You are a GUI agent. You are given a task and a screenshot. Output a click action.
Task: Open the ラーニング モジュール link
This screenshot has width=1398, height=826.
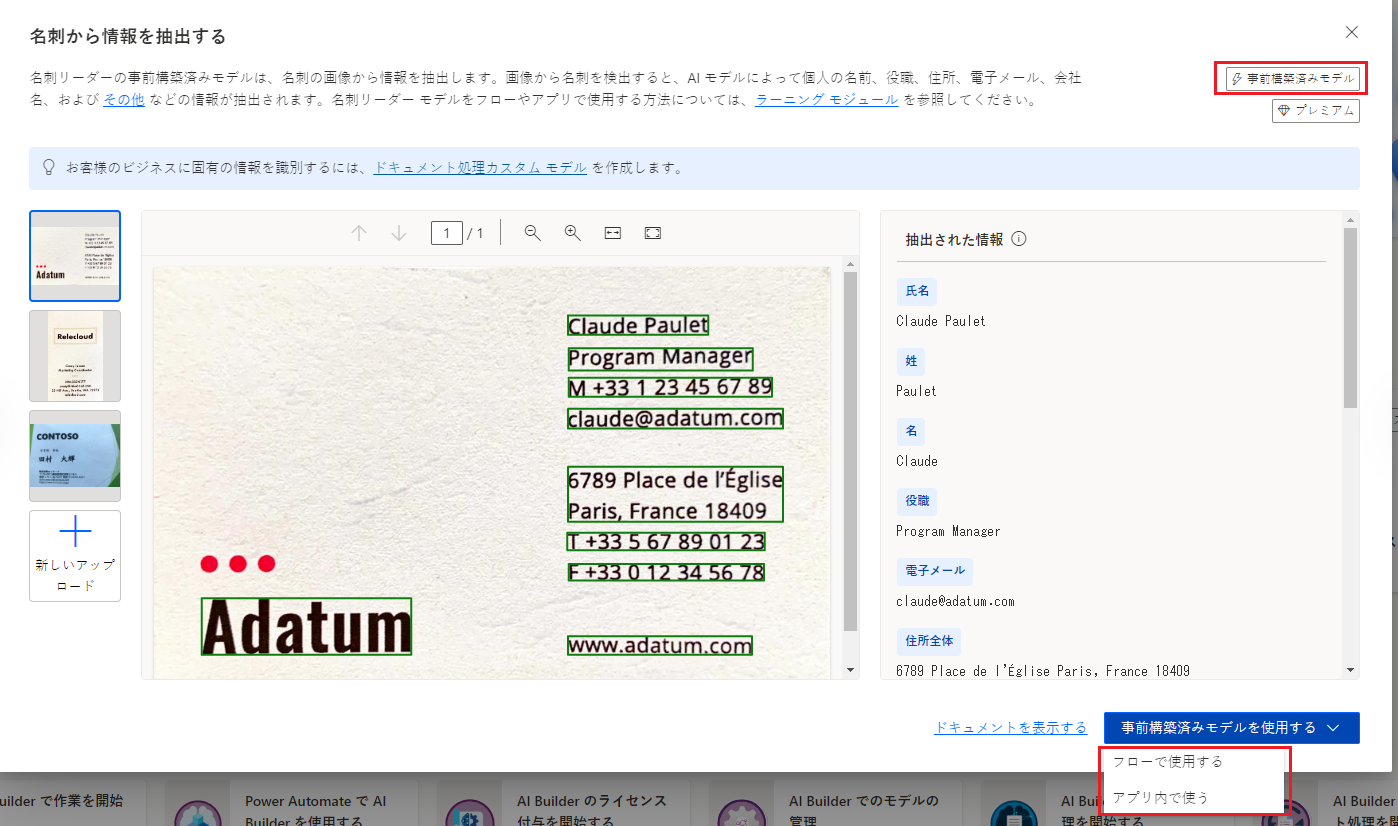click(827, 100)
